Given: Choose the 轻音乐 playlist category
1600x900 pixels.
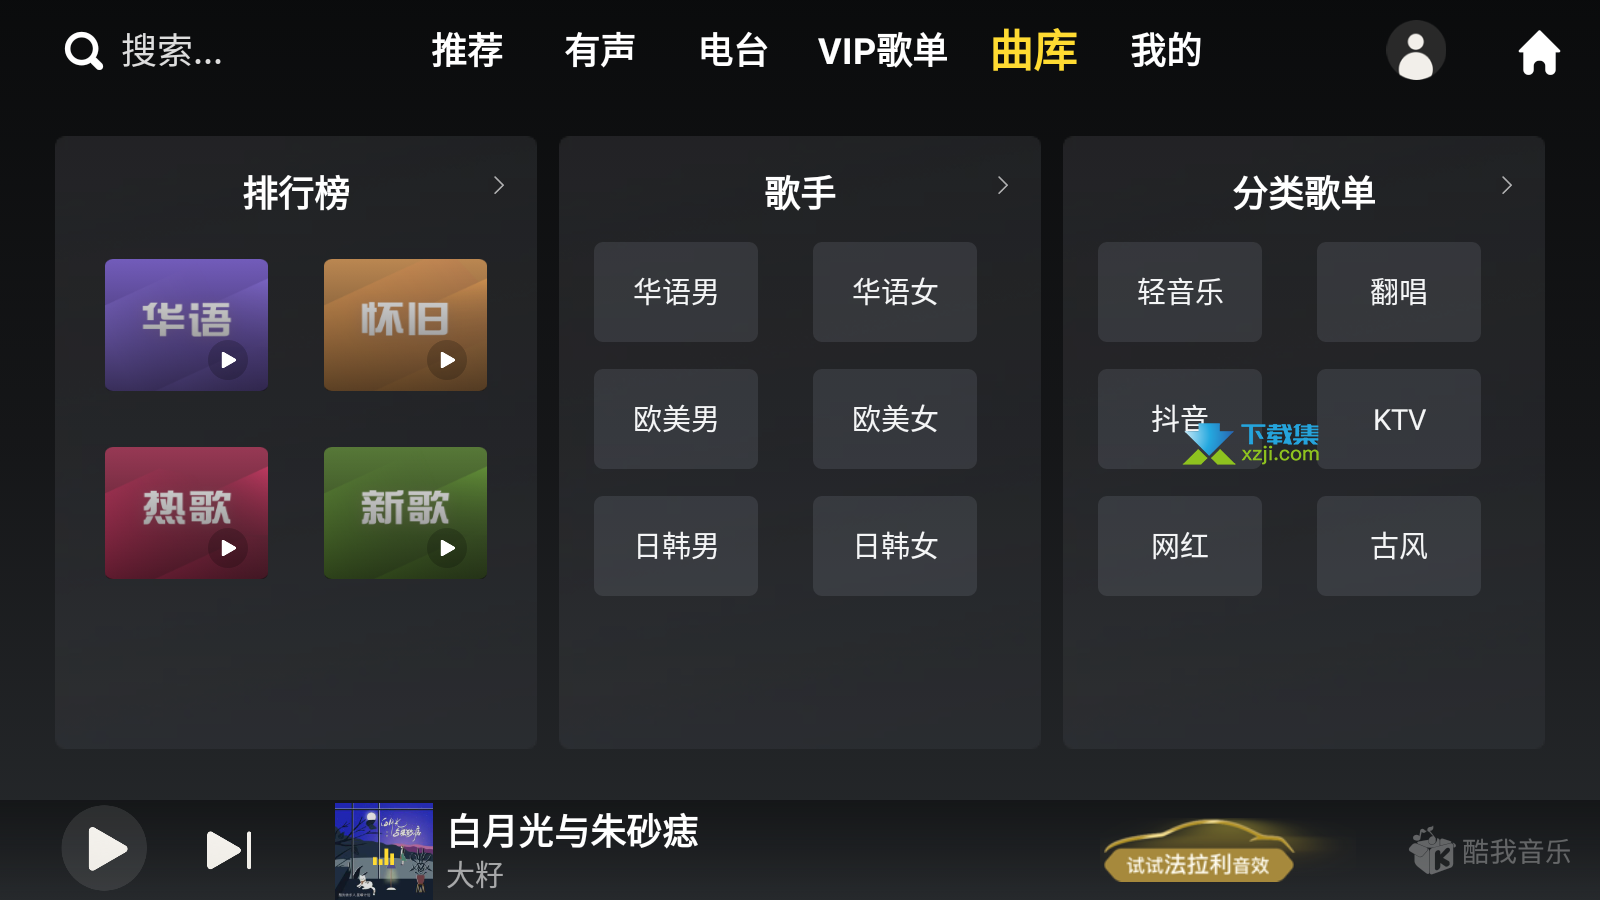Looking at the screenshot, I should [x=1180, y=292].
